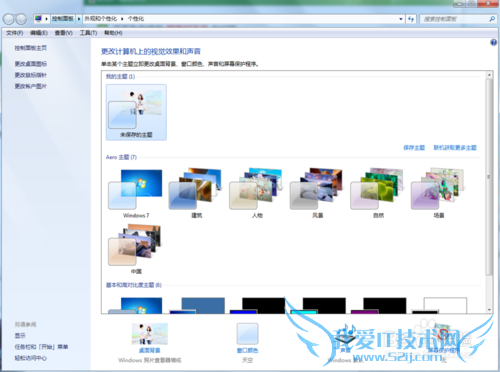Viewport: 500px width, 372px height.
Task: Expand arrow after 外观和个性化 breadcrumb
Action: (x=122, y=19)
